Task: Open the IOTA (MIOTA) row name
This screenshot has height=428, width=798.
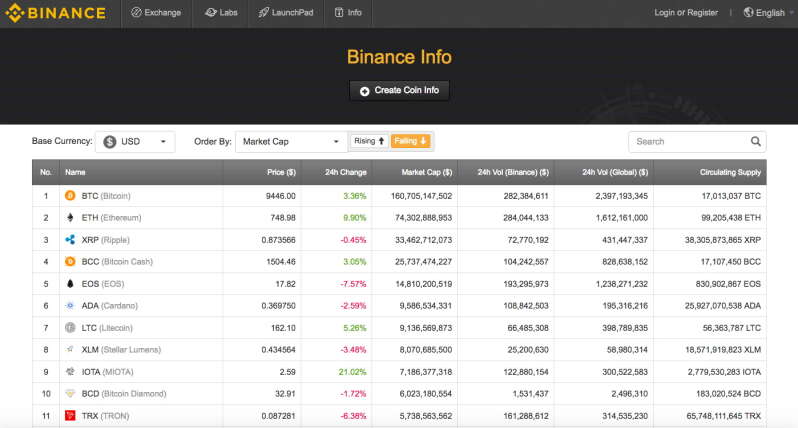Action: (x=107, y=372)
